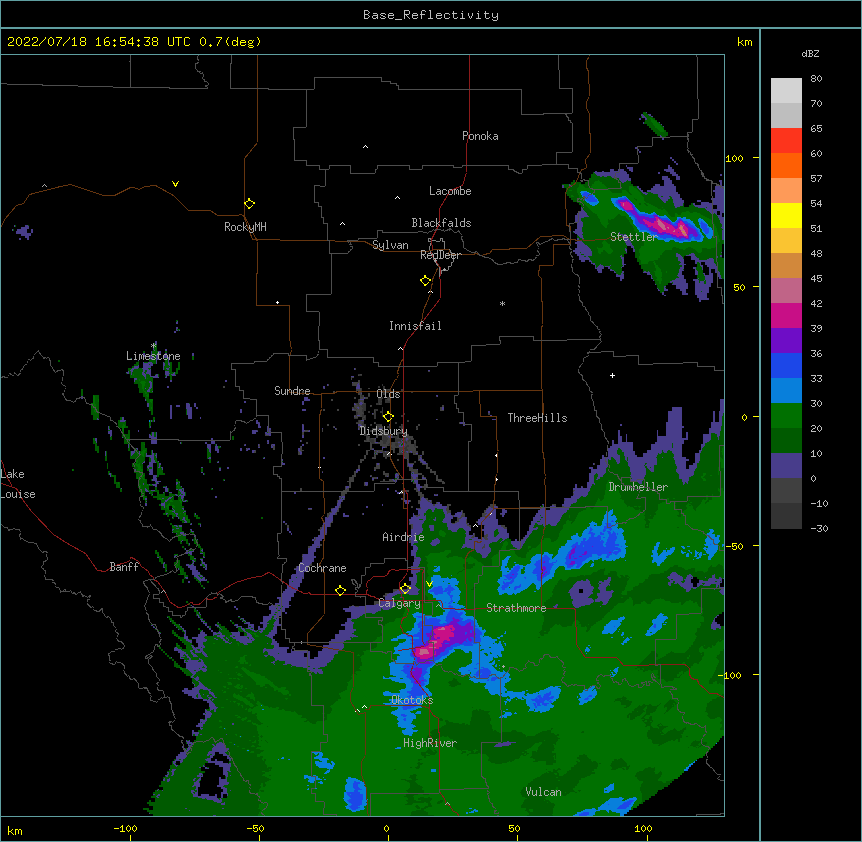This screenshot has height=842, width=862.
Task: Click the Innisfail town label
Action: tap(415, 326)
